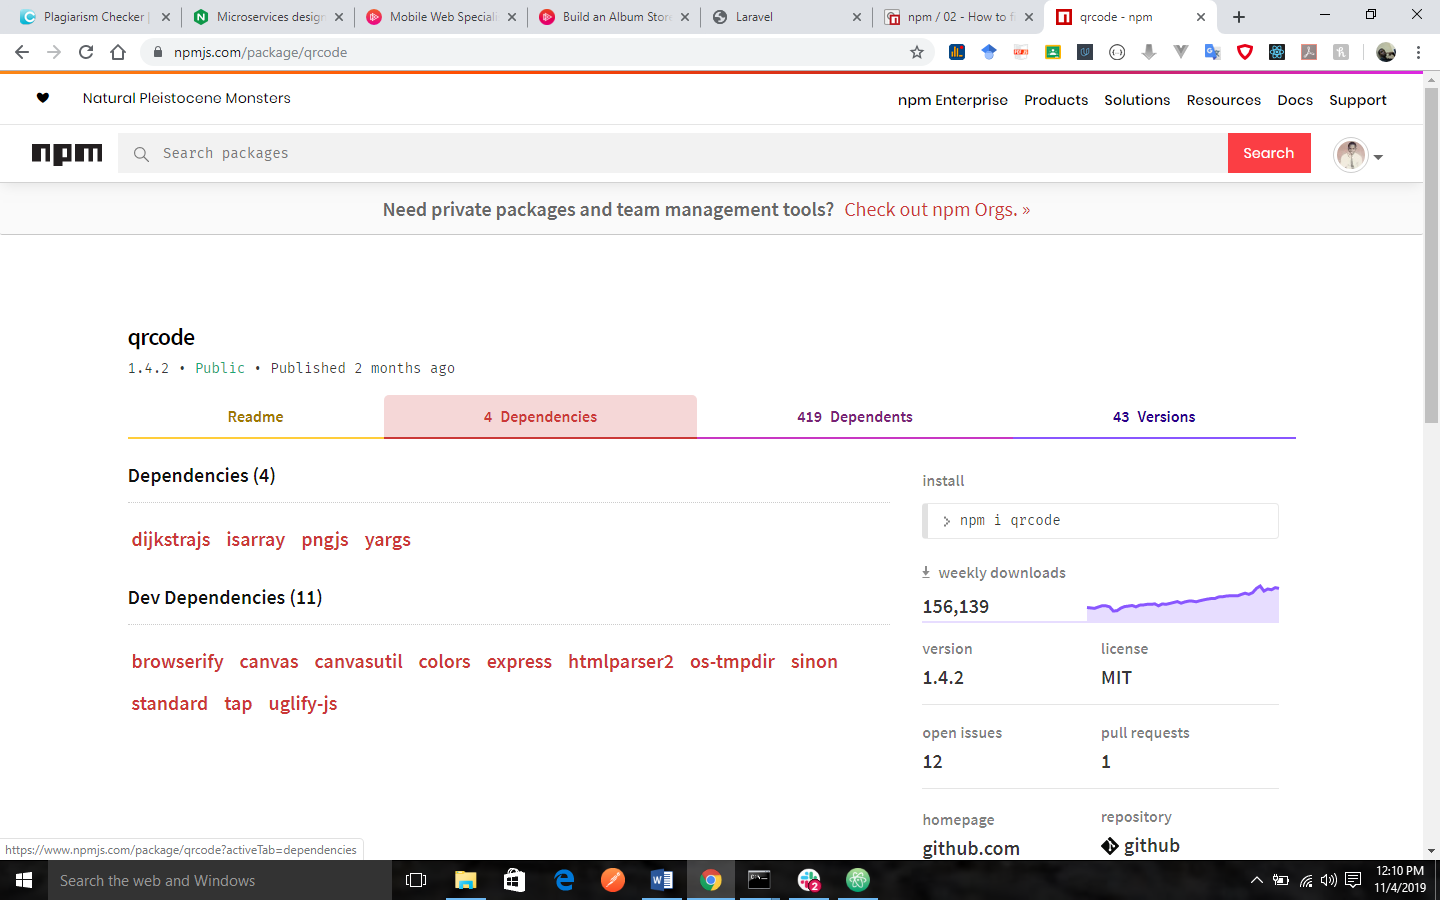This screenshot has width=1440, height=900.
Task: Click the Google Translate extension icon
Action: [1213, 52]
